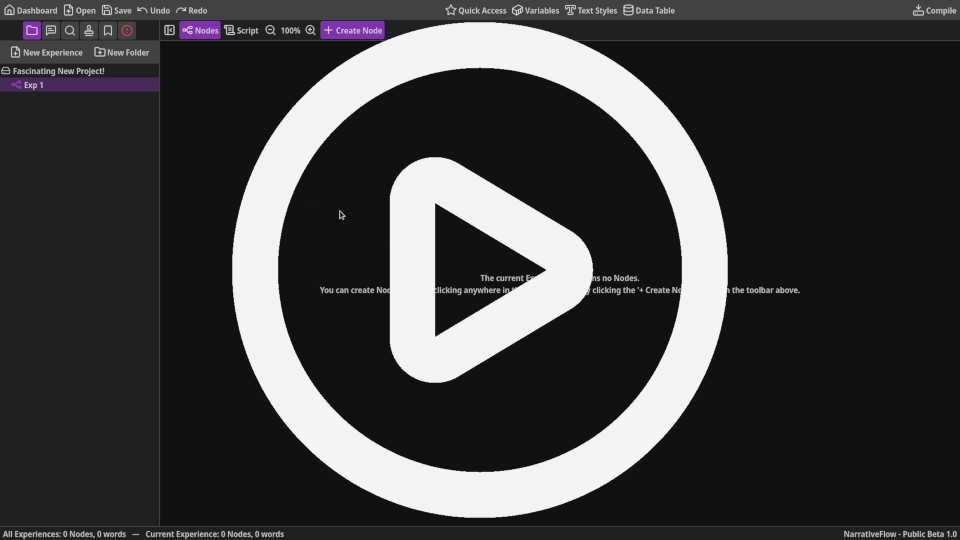Open the Variables editor
The image size is (960, 540).
535,10
